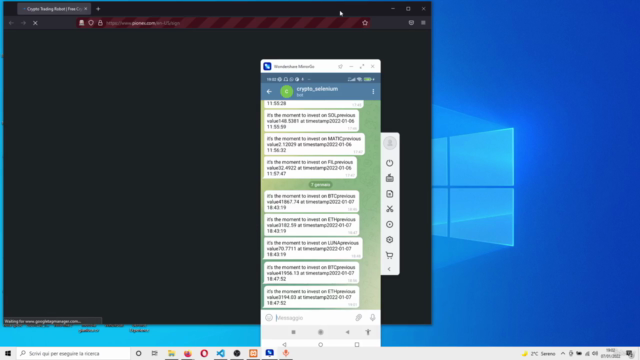Open the emoji picker in Telegram
Screen dimensions: 640x360
tap(269, 318)
